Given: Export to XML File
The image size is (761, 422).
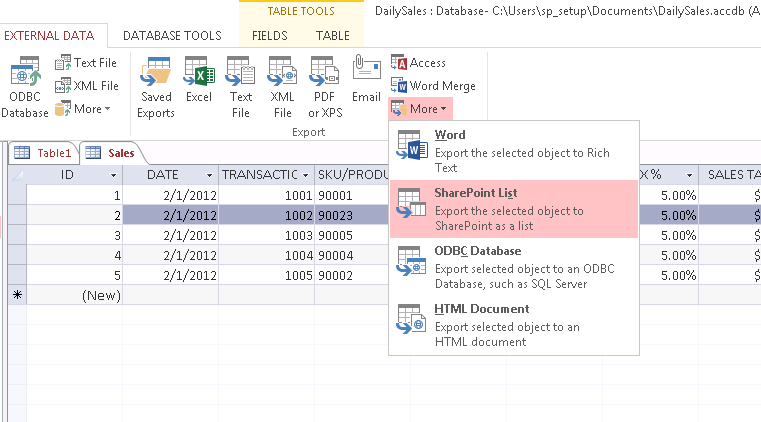Looking at the screenshot, I should [282, 87].
